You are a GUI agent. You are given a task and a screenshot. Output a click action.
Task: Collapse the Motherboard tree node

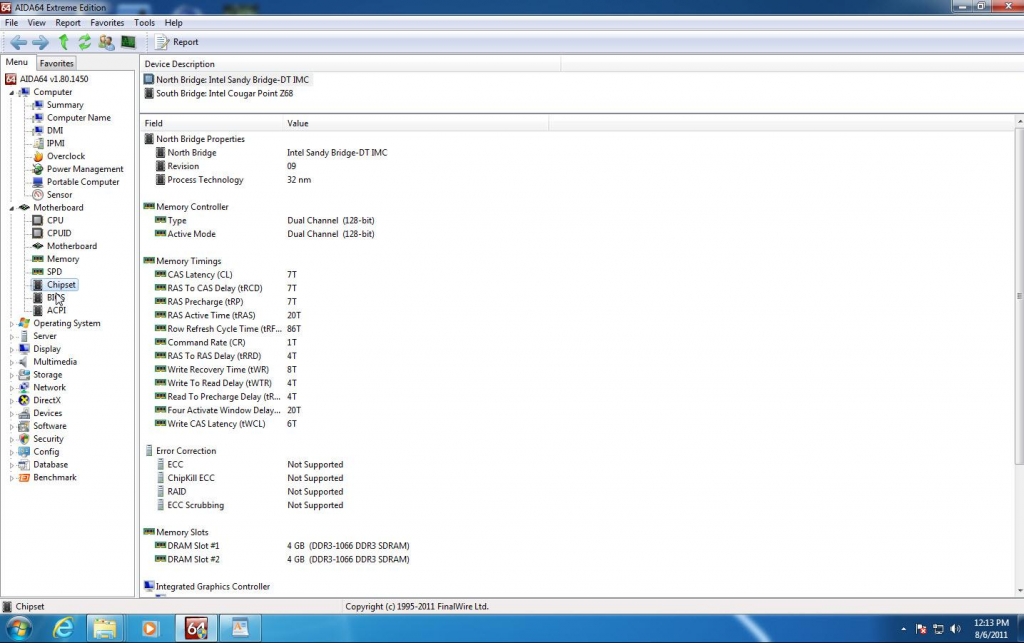tap(13, 208)
